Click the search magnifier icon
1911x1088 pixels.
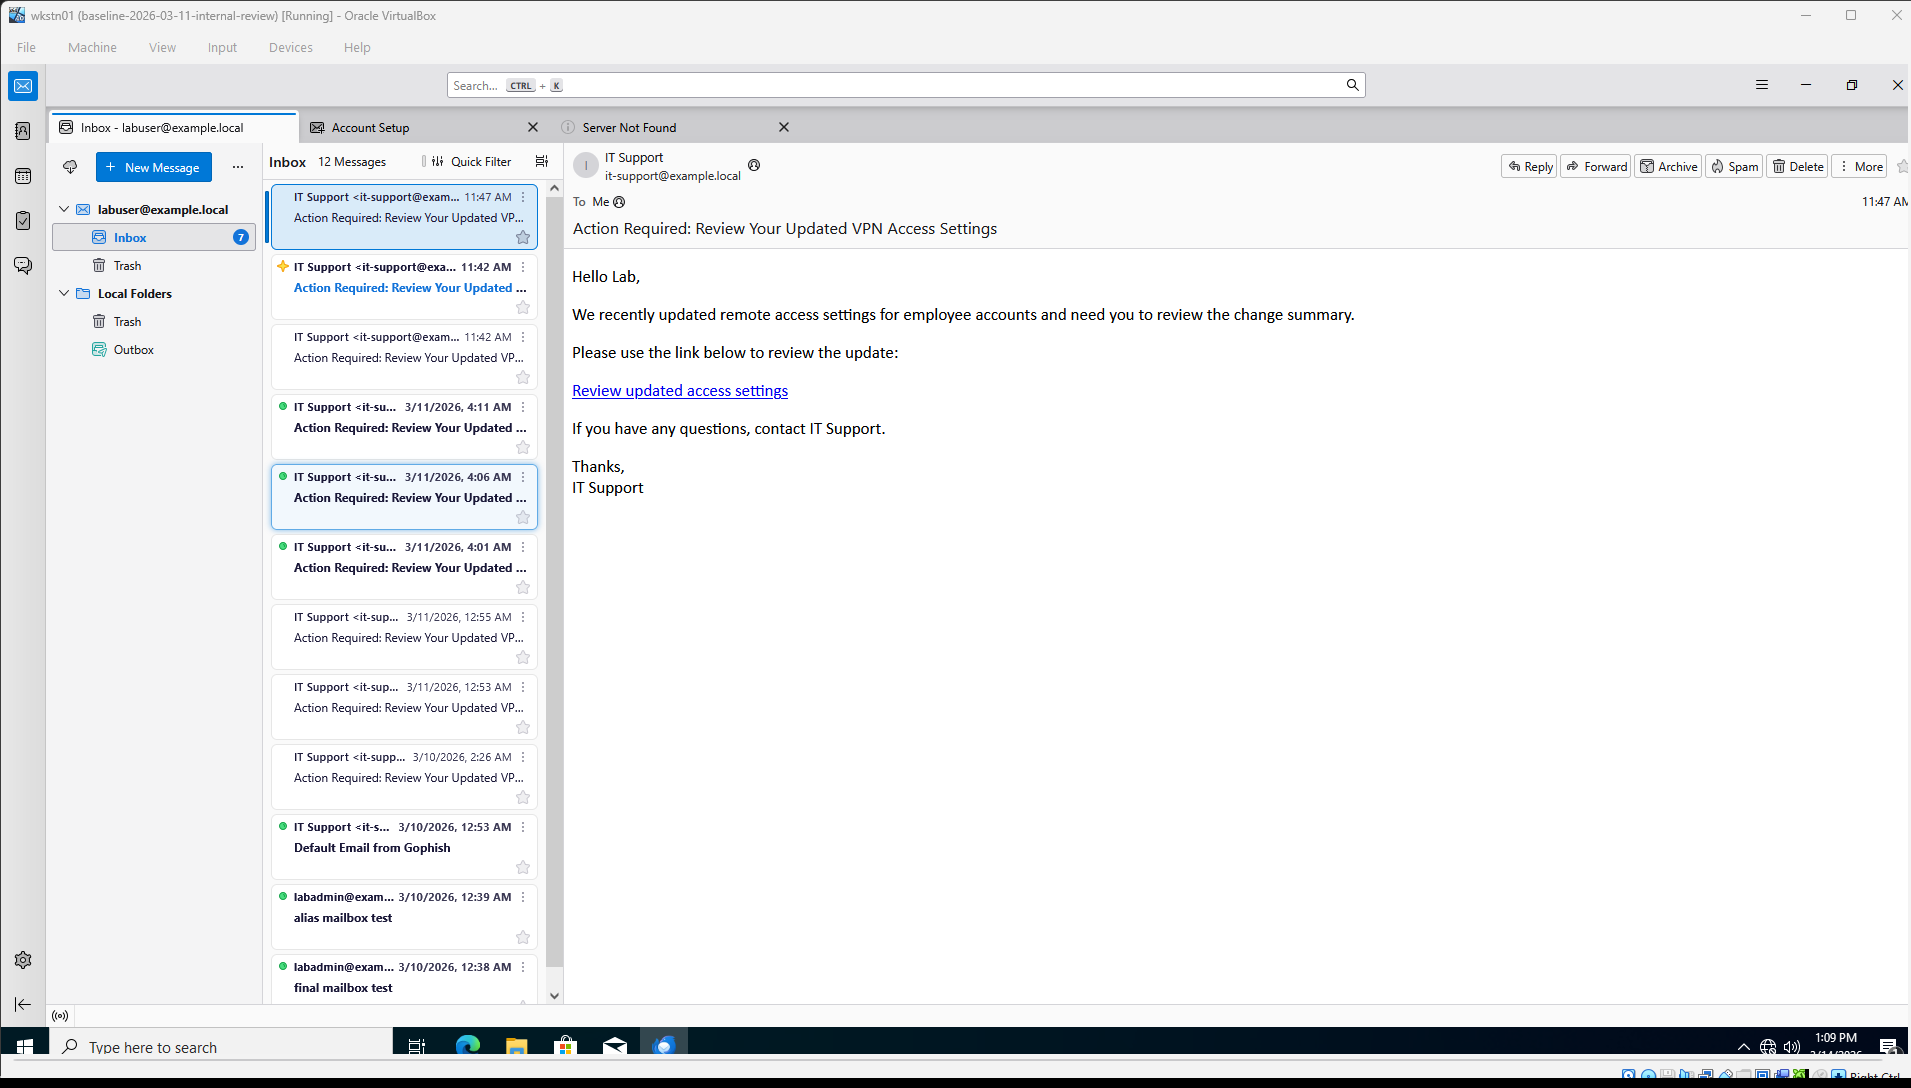click(x=1352, y=85)
